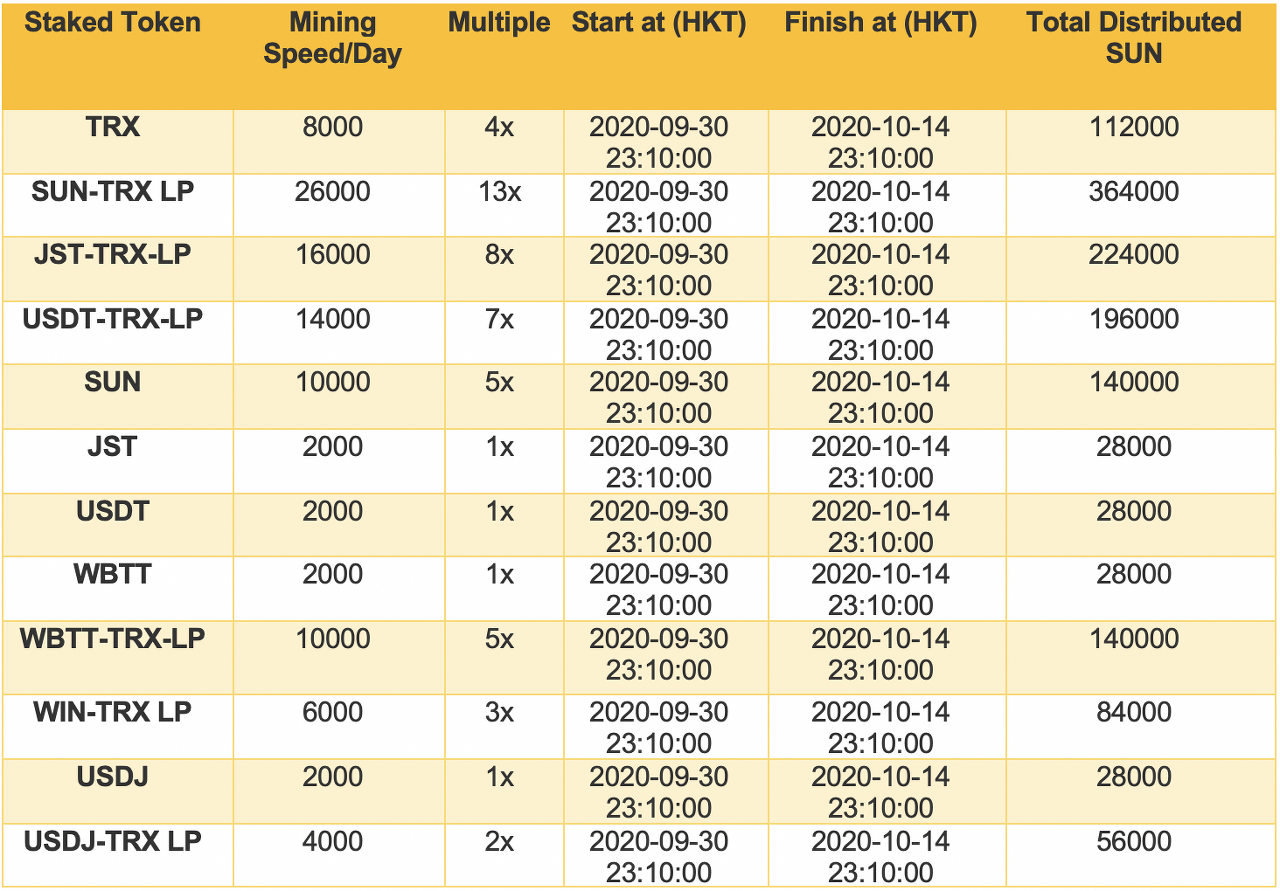Click the WBTT staked token cell

point(113,575)
